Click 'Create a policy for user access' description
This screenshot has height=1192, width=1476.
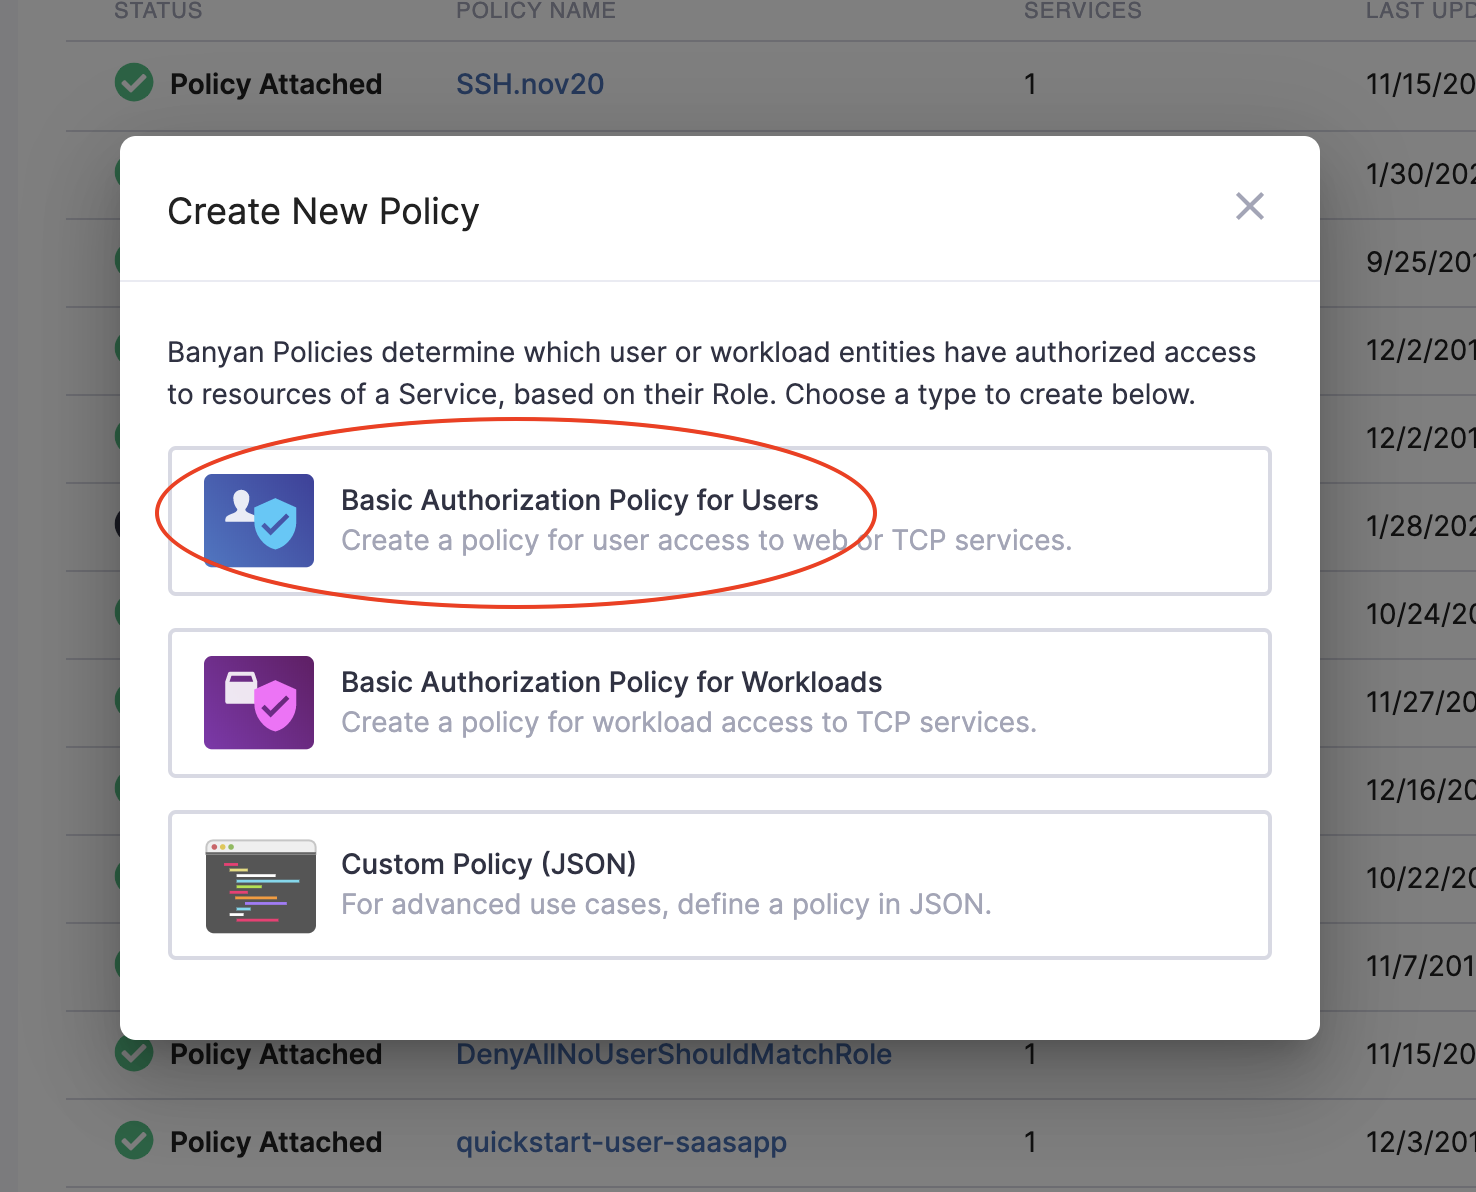(x=706, y=541)
